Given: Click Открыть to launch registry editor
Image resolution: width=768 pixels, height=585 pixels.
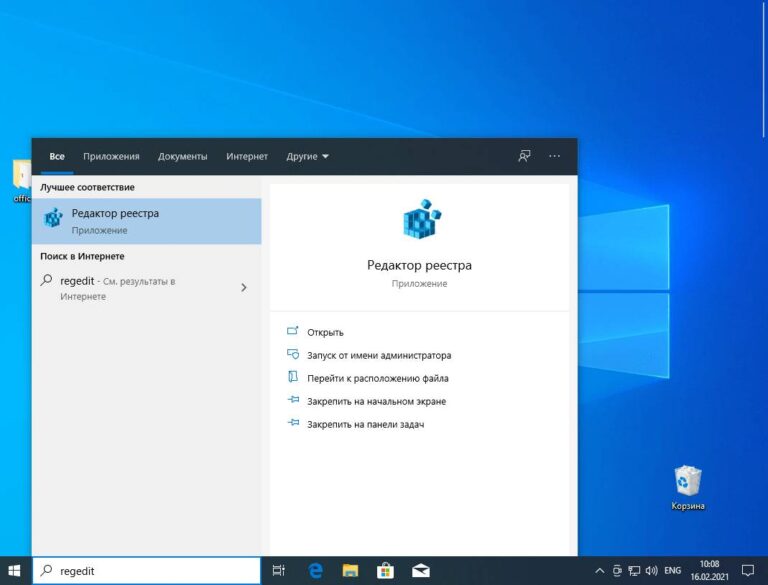Looking at the screenshot, I should click(325, 332).
